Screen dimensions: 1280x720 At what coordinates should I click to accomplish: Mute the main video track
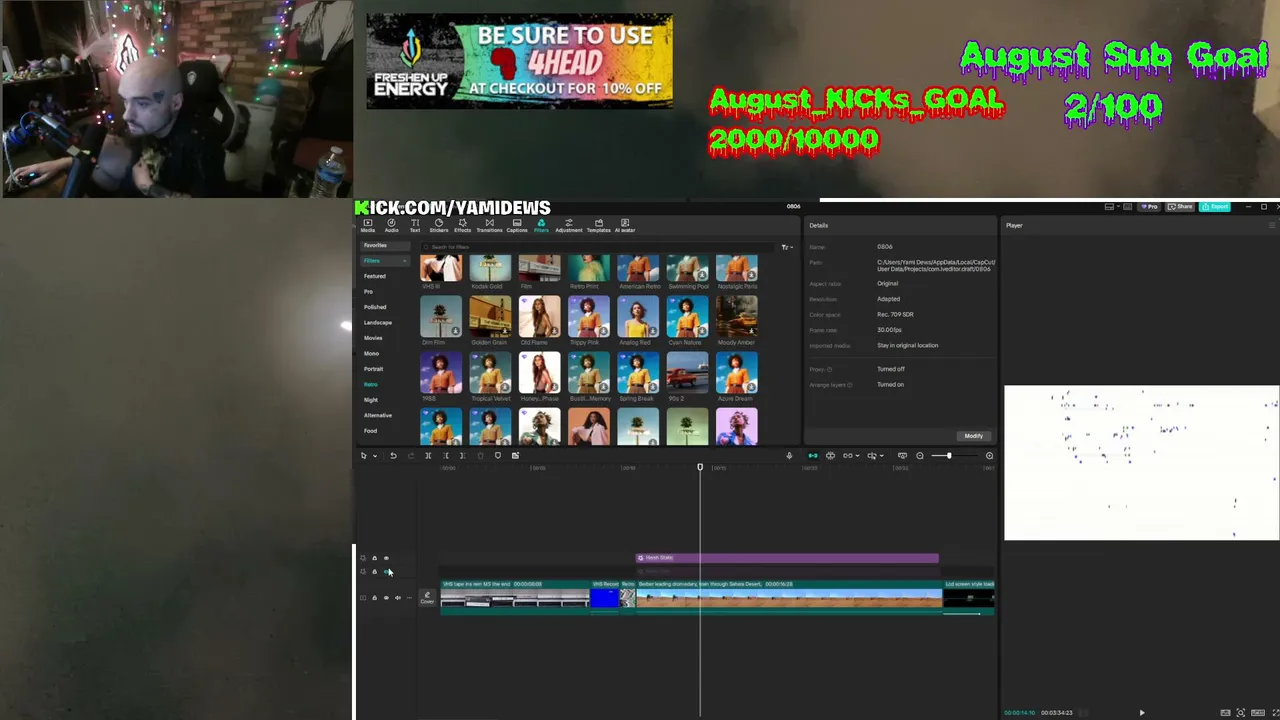[398, 598]
